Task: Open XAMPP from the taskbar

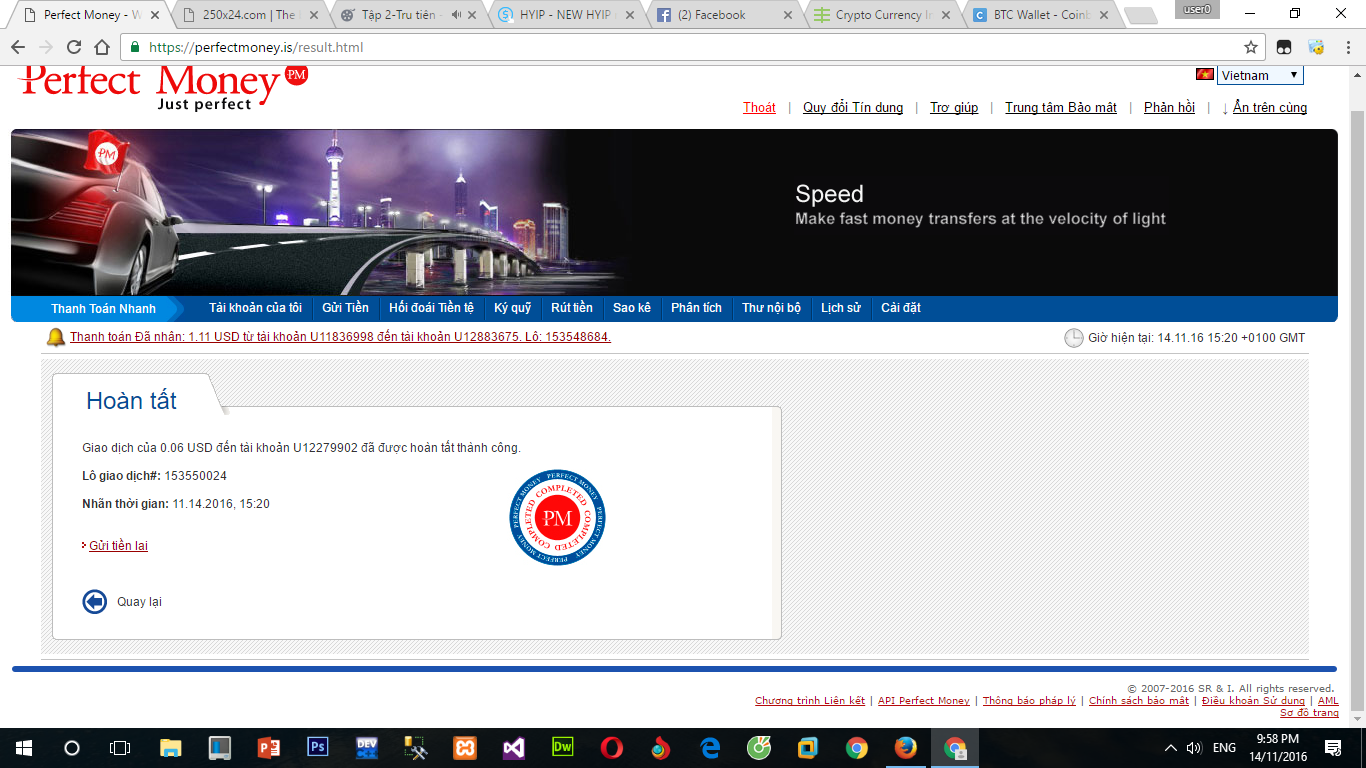Action: tap(464, 747)
